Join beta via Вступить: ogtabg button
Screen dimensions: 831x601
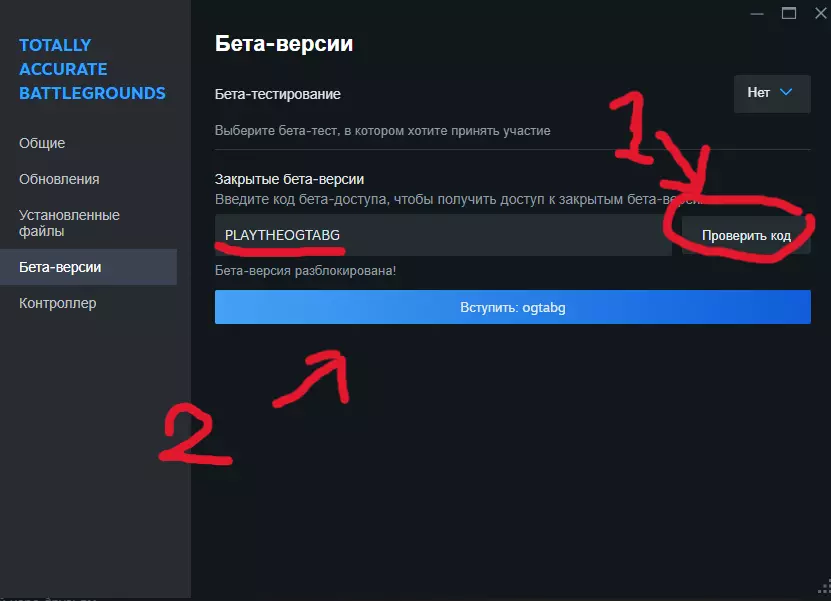(512, 307)
